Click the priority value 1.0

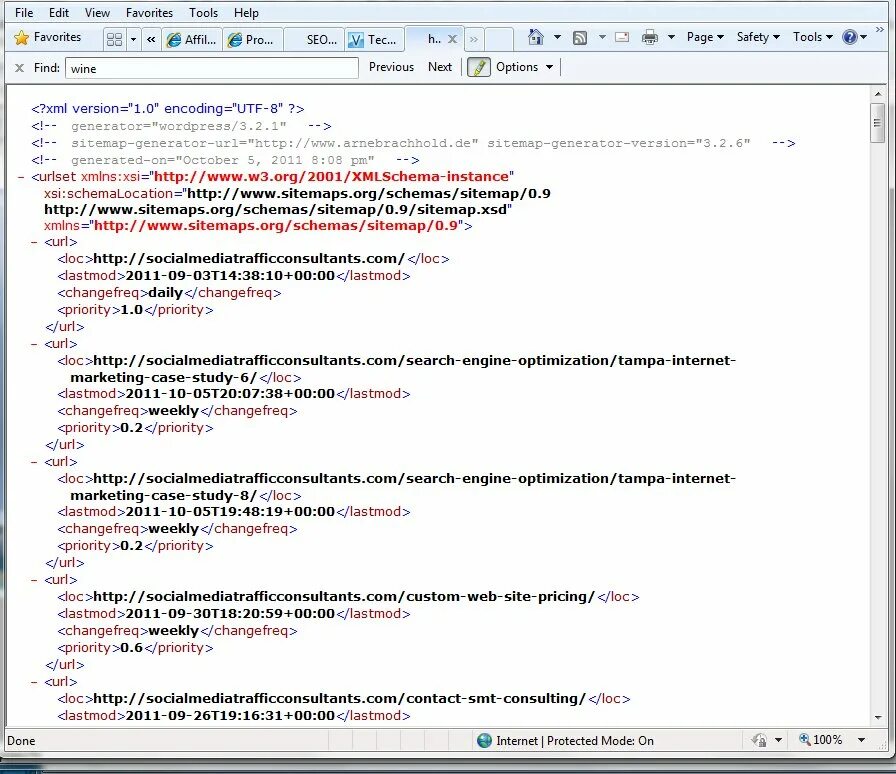131,310
